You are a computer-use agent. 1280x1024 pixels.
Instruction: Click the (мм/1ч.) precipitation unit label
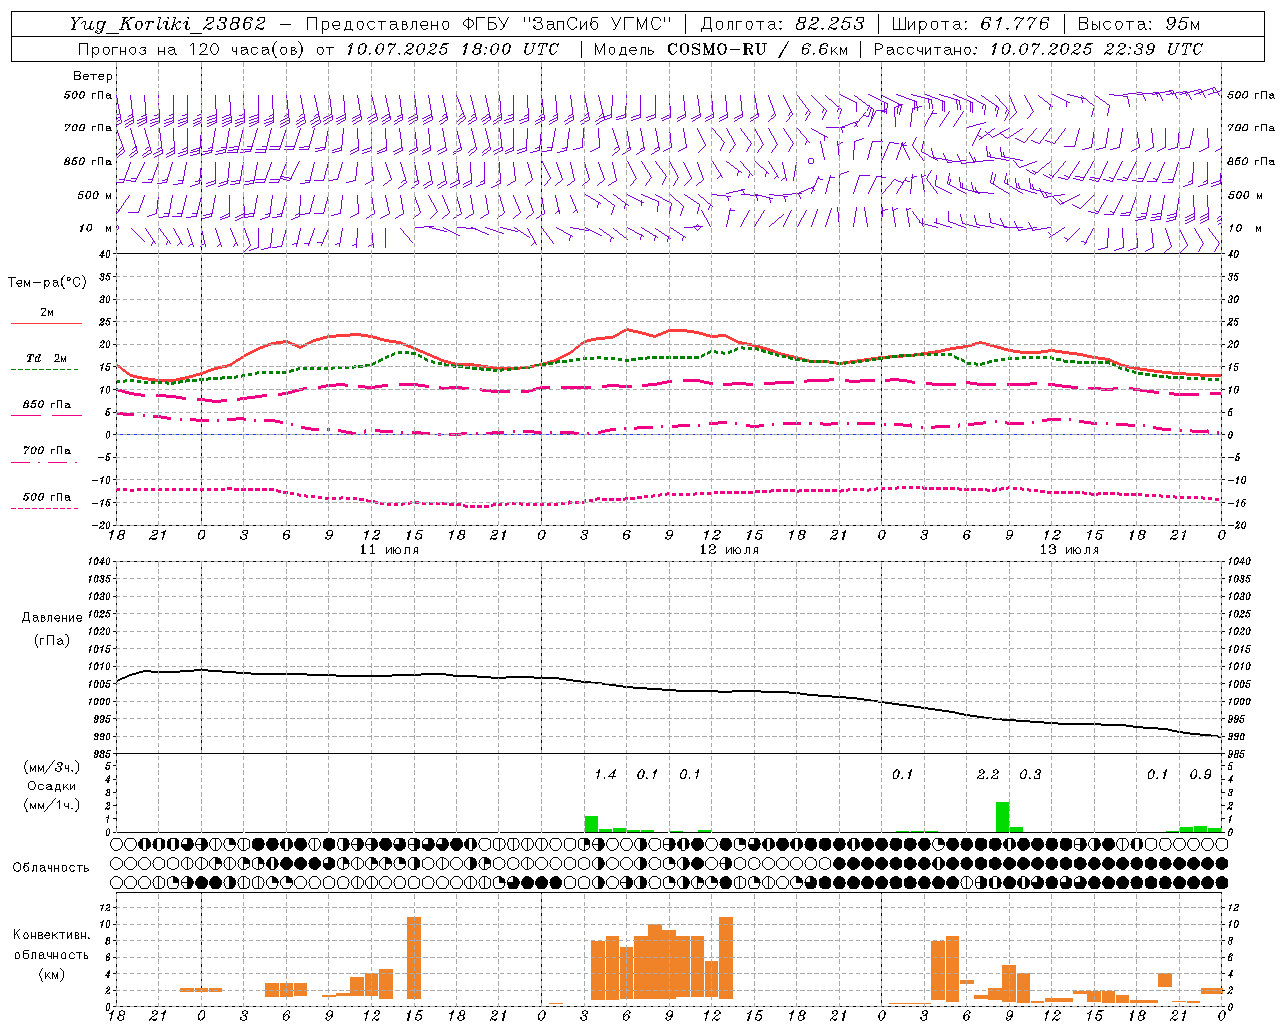[x=52, y=804]
